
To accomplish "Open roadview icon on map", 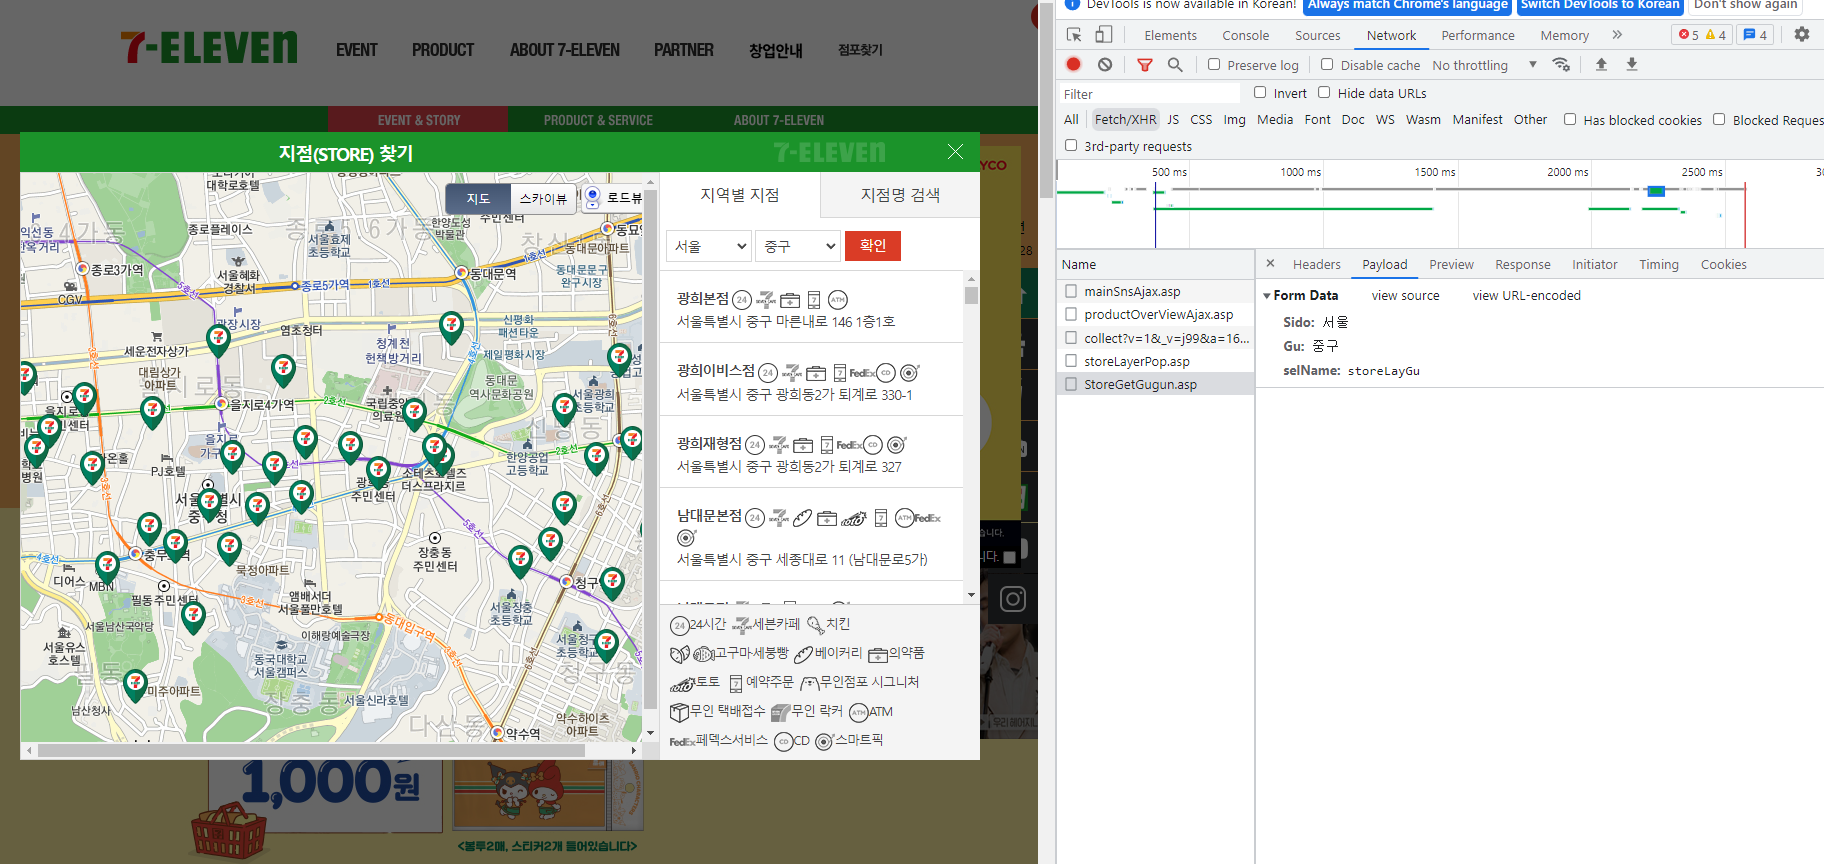I will [x=593, y=196].
